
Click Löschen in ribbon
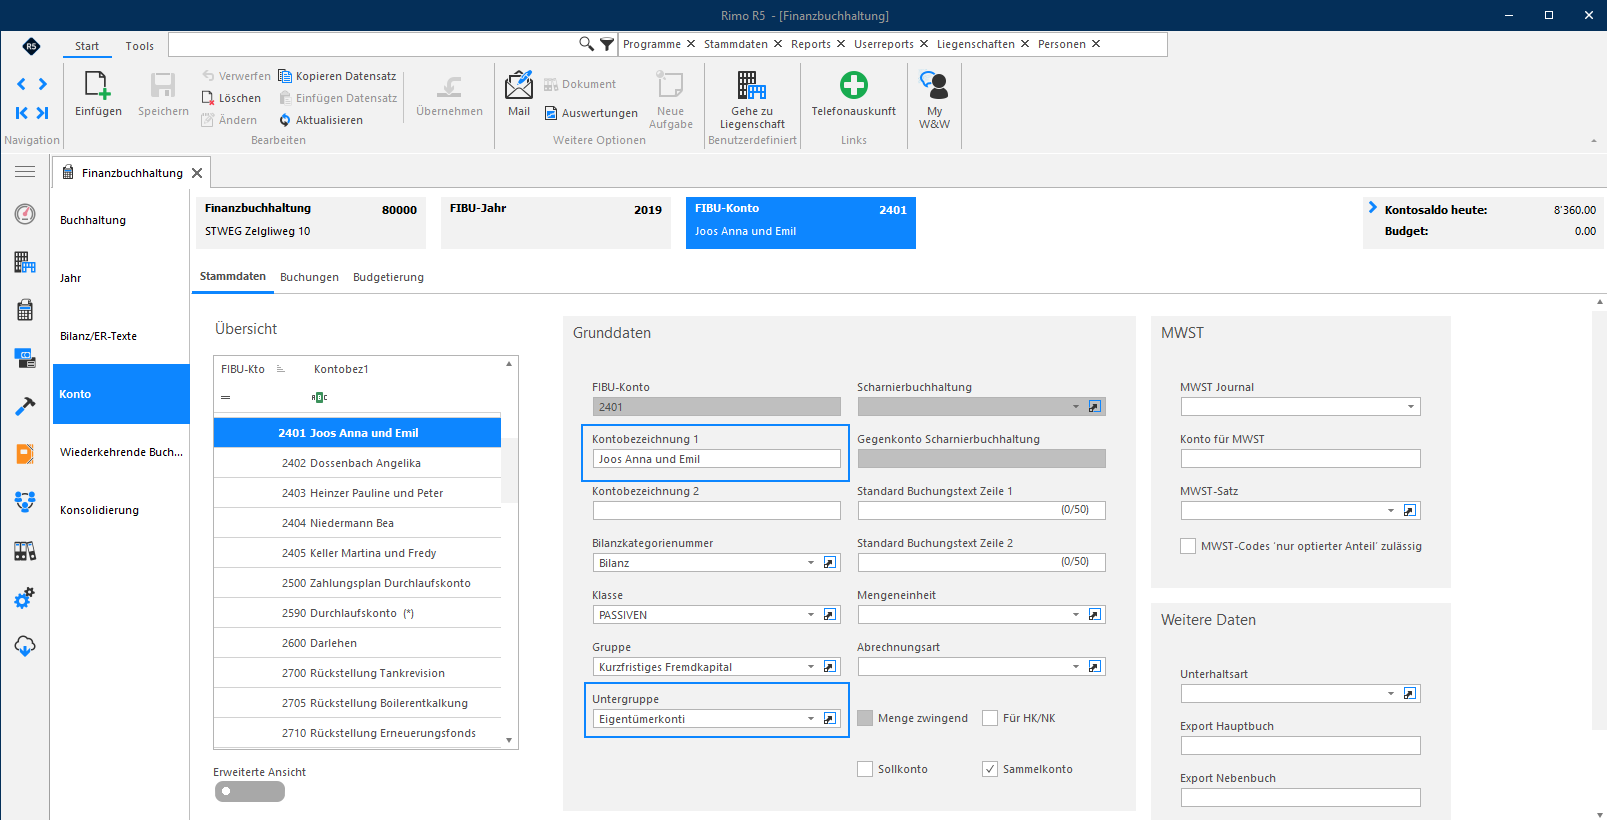tap(231, 98)
